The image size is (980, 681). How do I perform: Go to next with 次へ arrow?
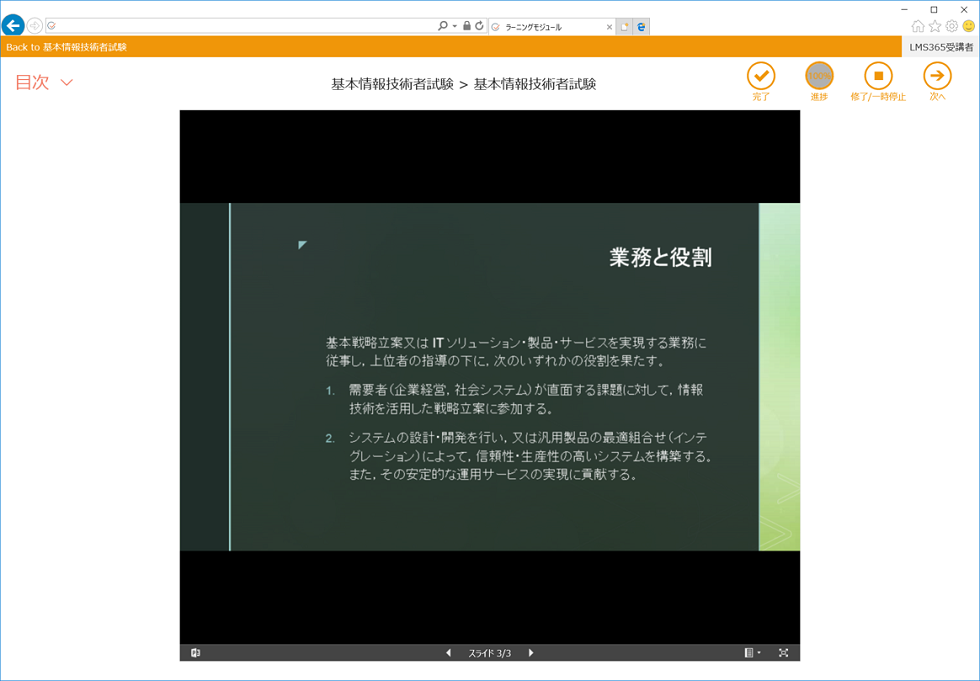937,76
